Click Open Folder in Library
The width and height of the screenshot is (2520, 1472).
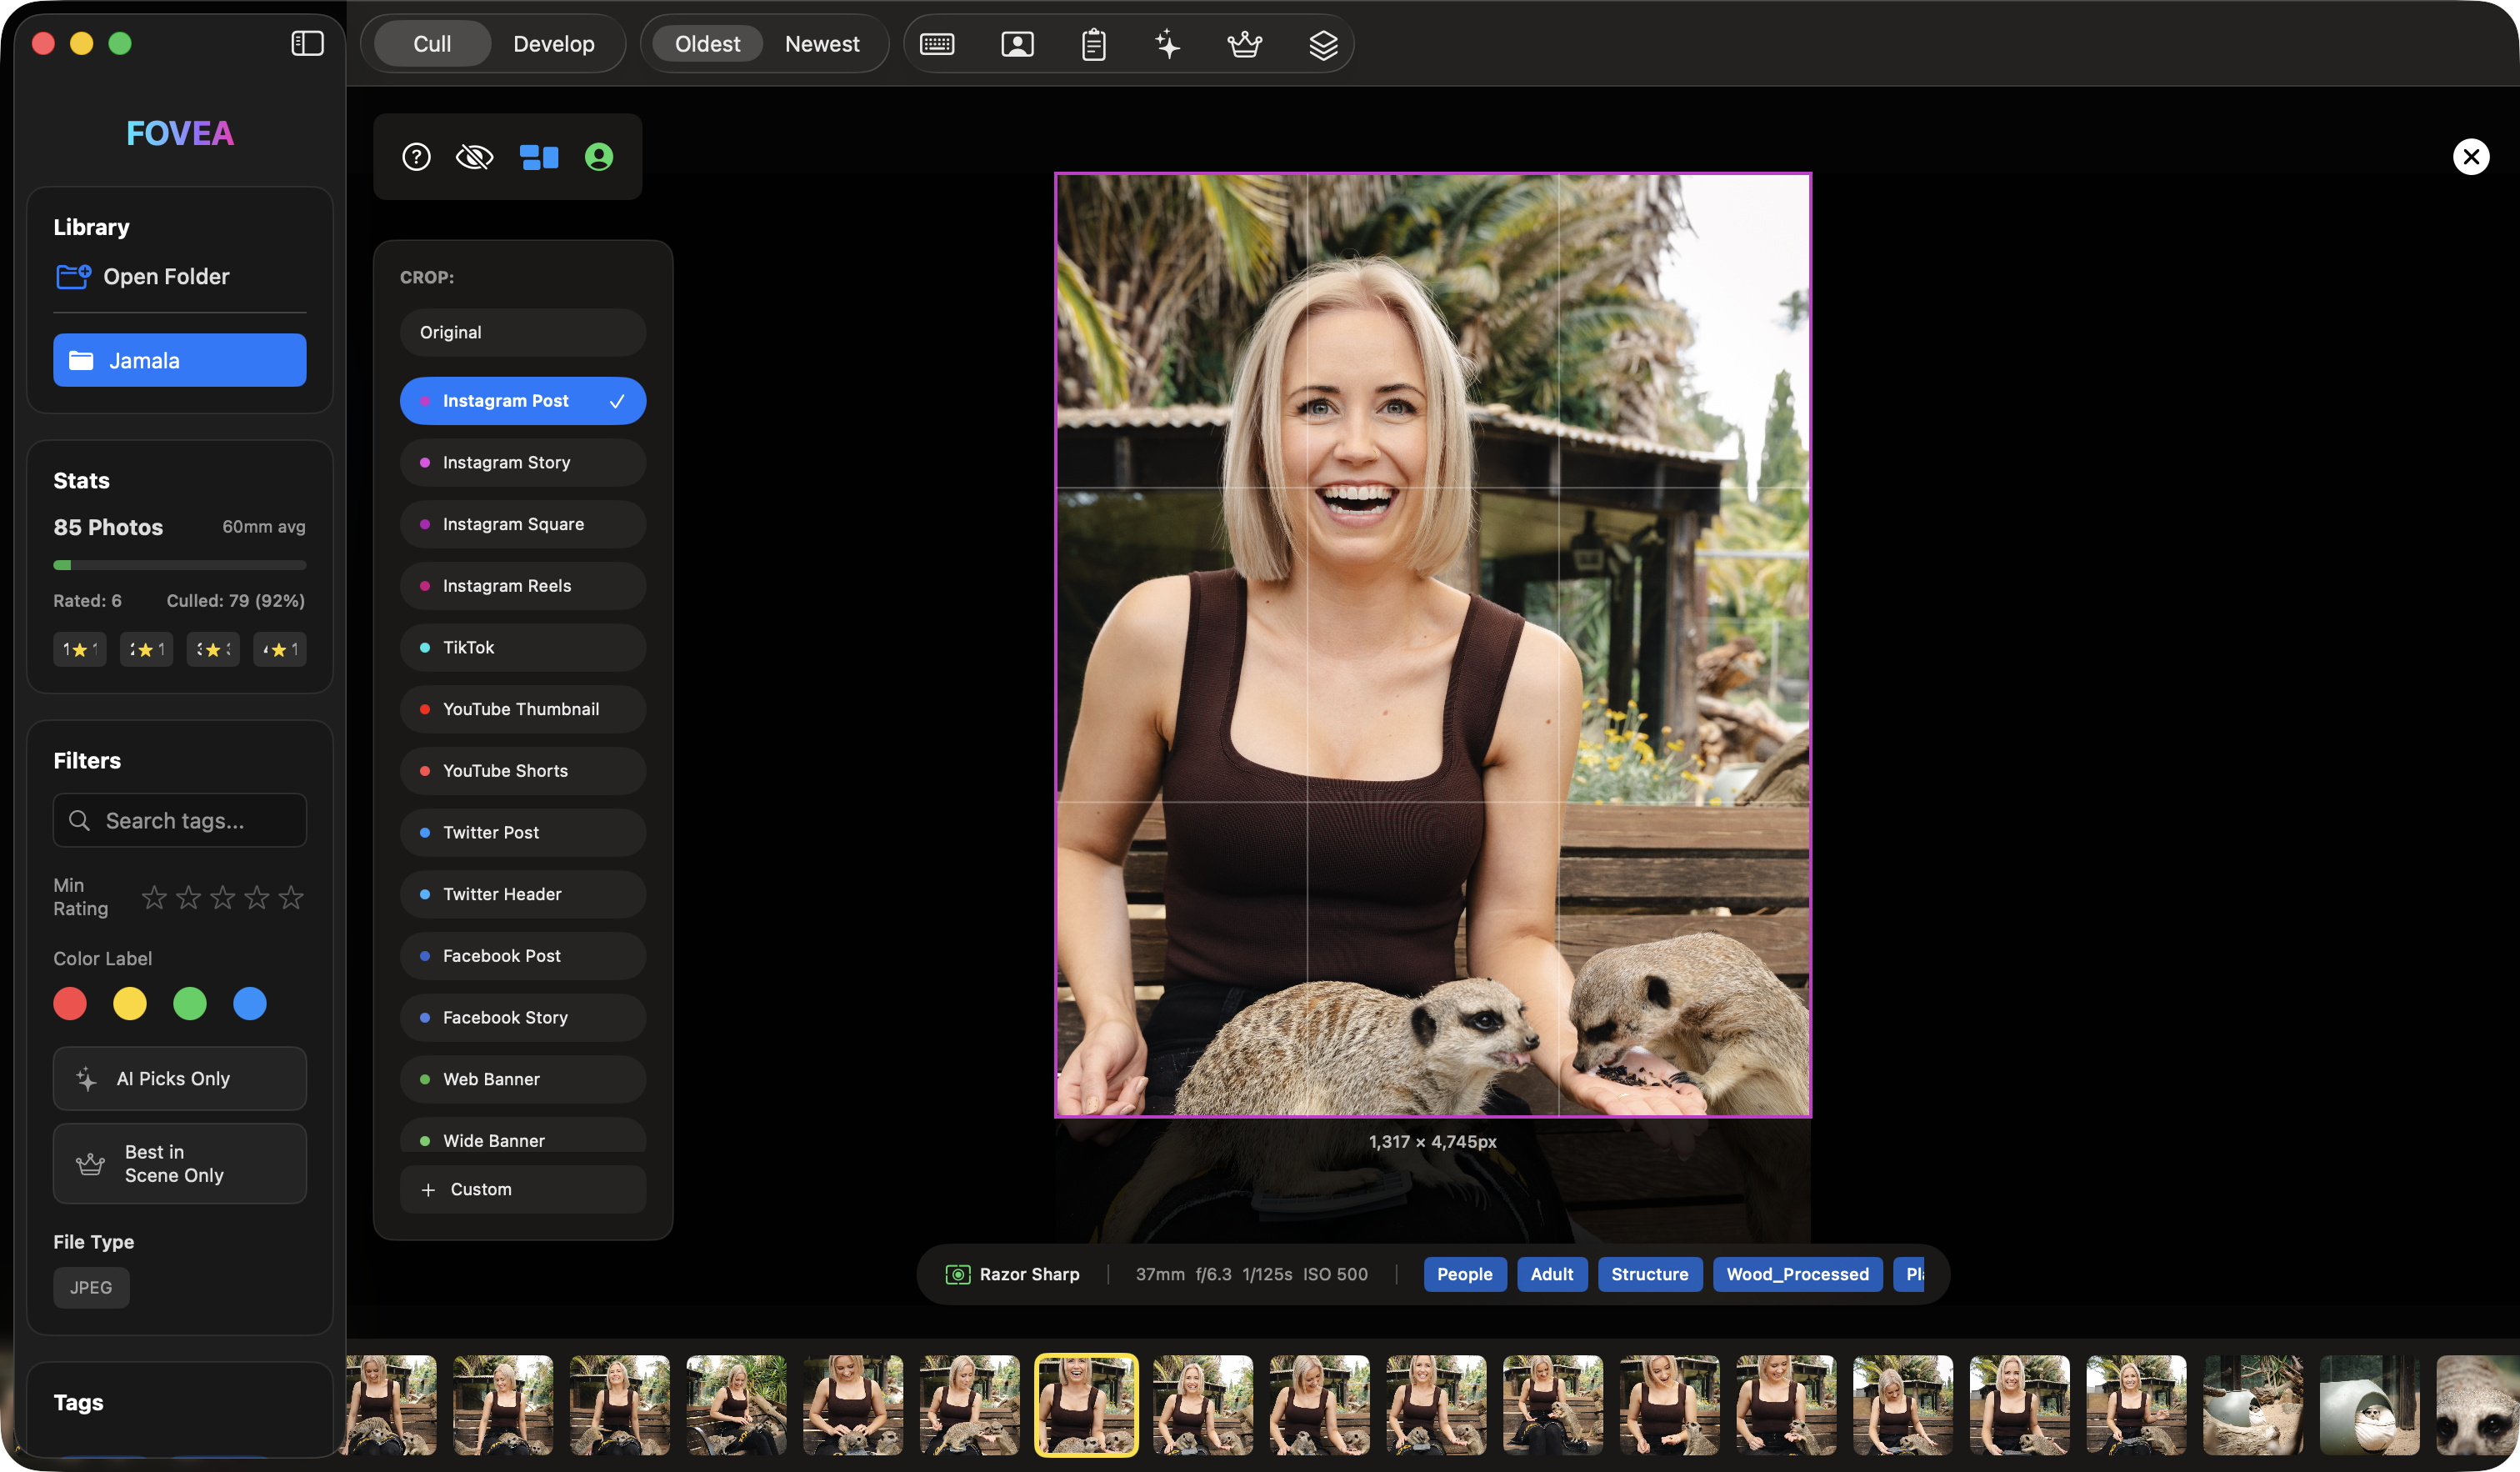(x=165, y=276)
